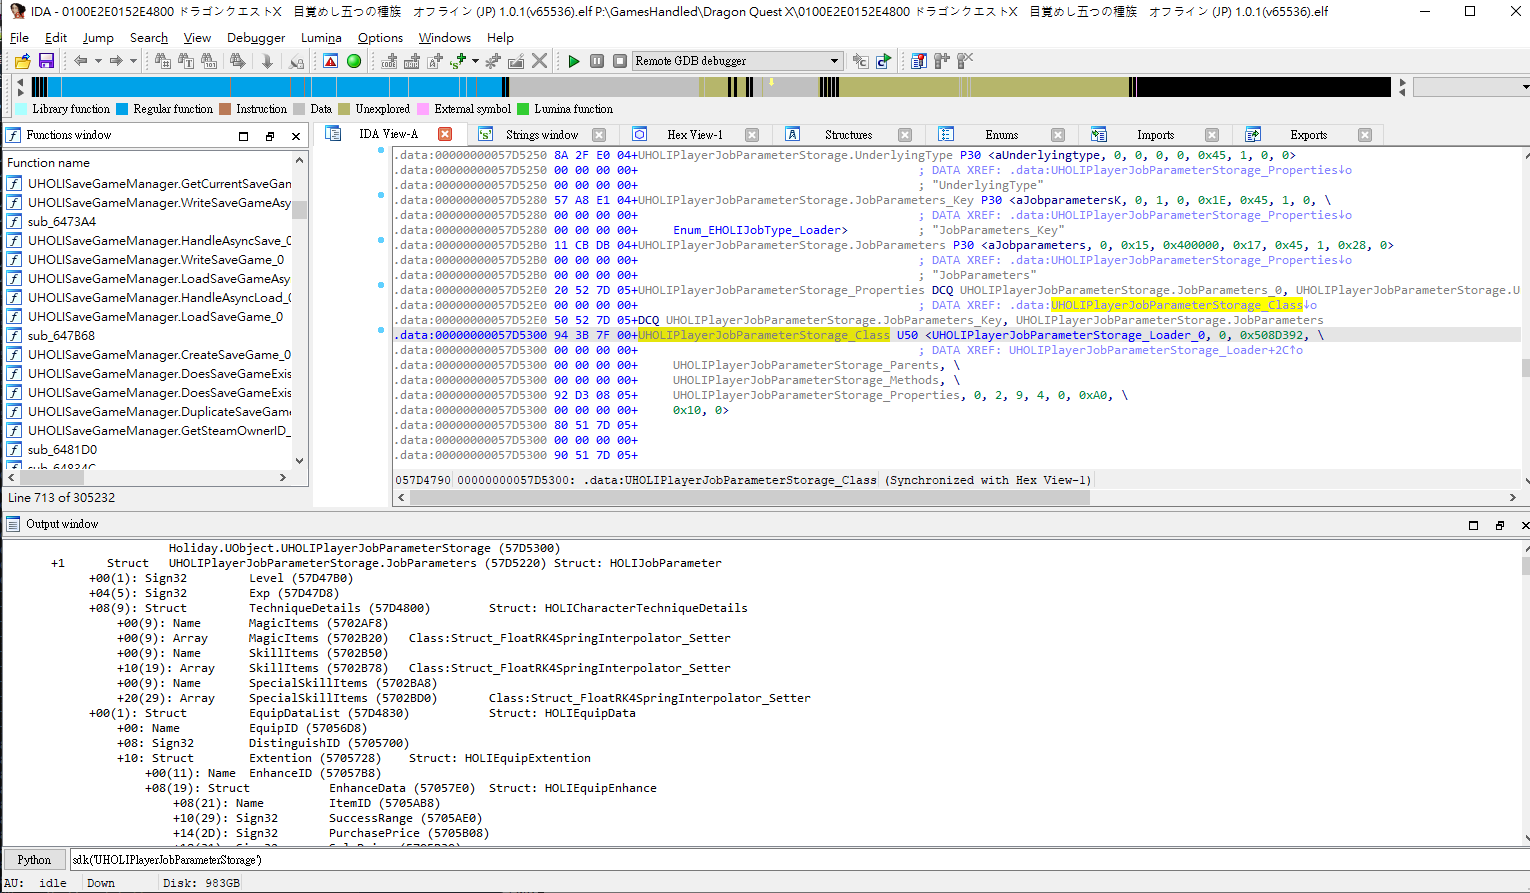Screen dimensions: 1530x893
Task: Switch to the Hex View-1 tab
Action: pos(694,135)
